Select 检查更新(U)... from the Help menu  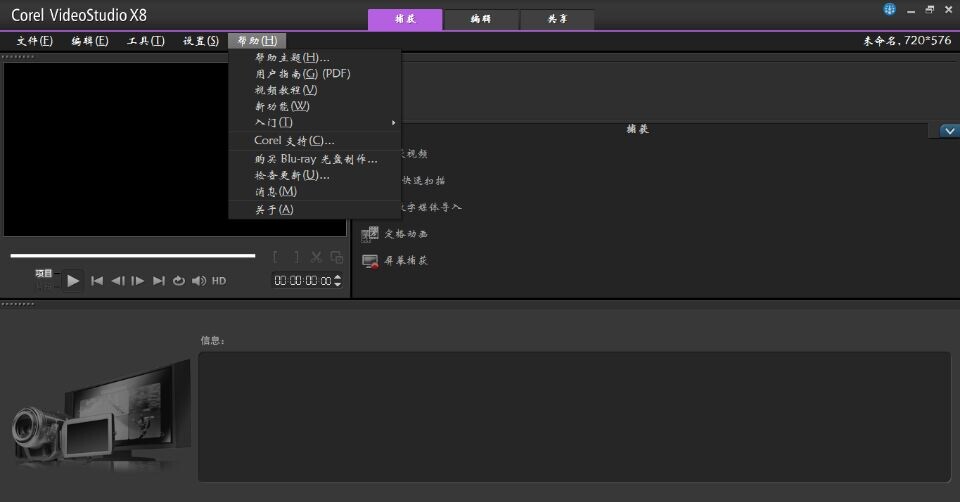[x=291, y=175]
